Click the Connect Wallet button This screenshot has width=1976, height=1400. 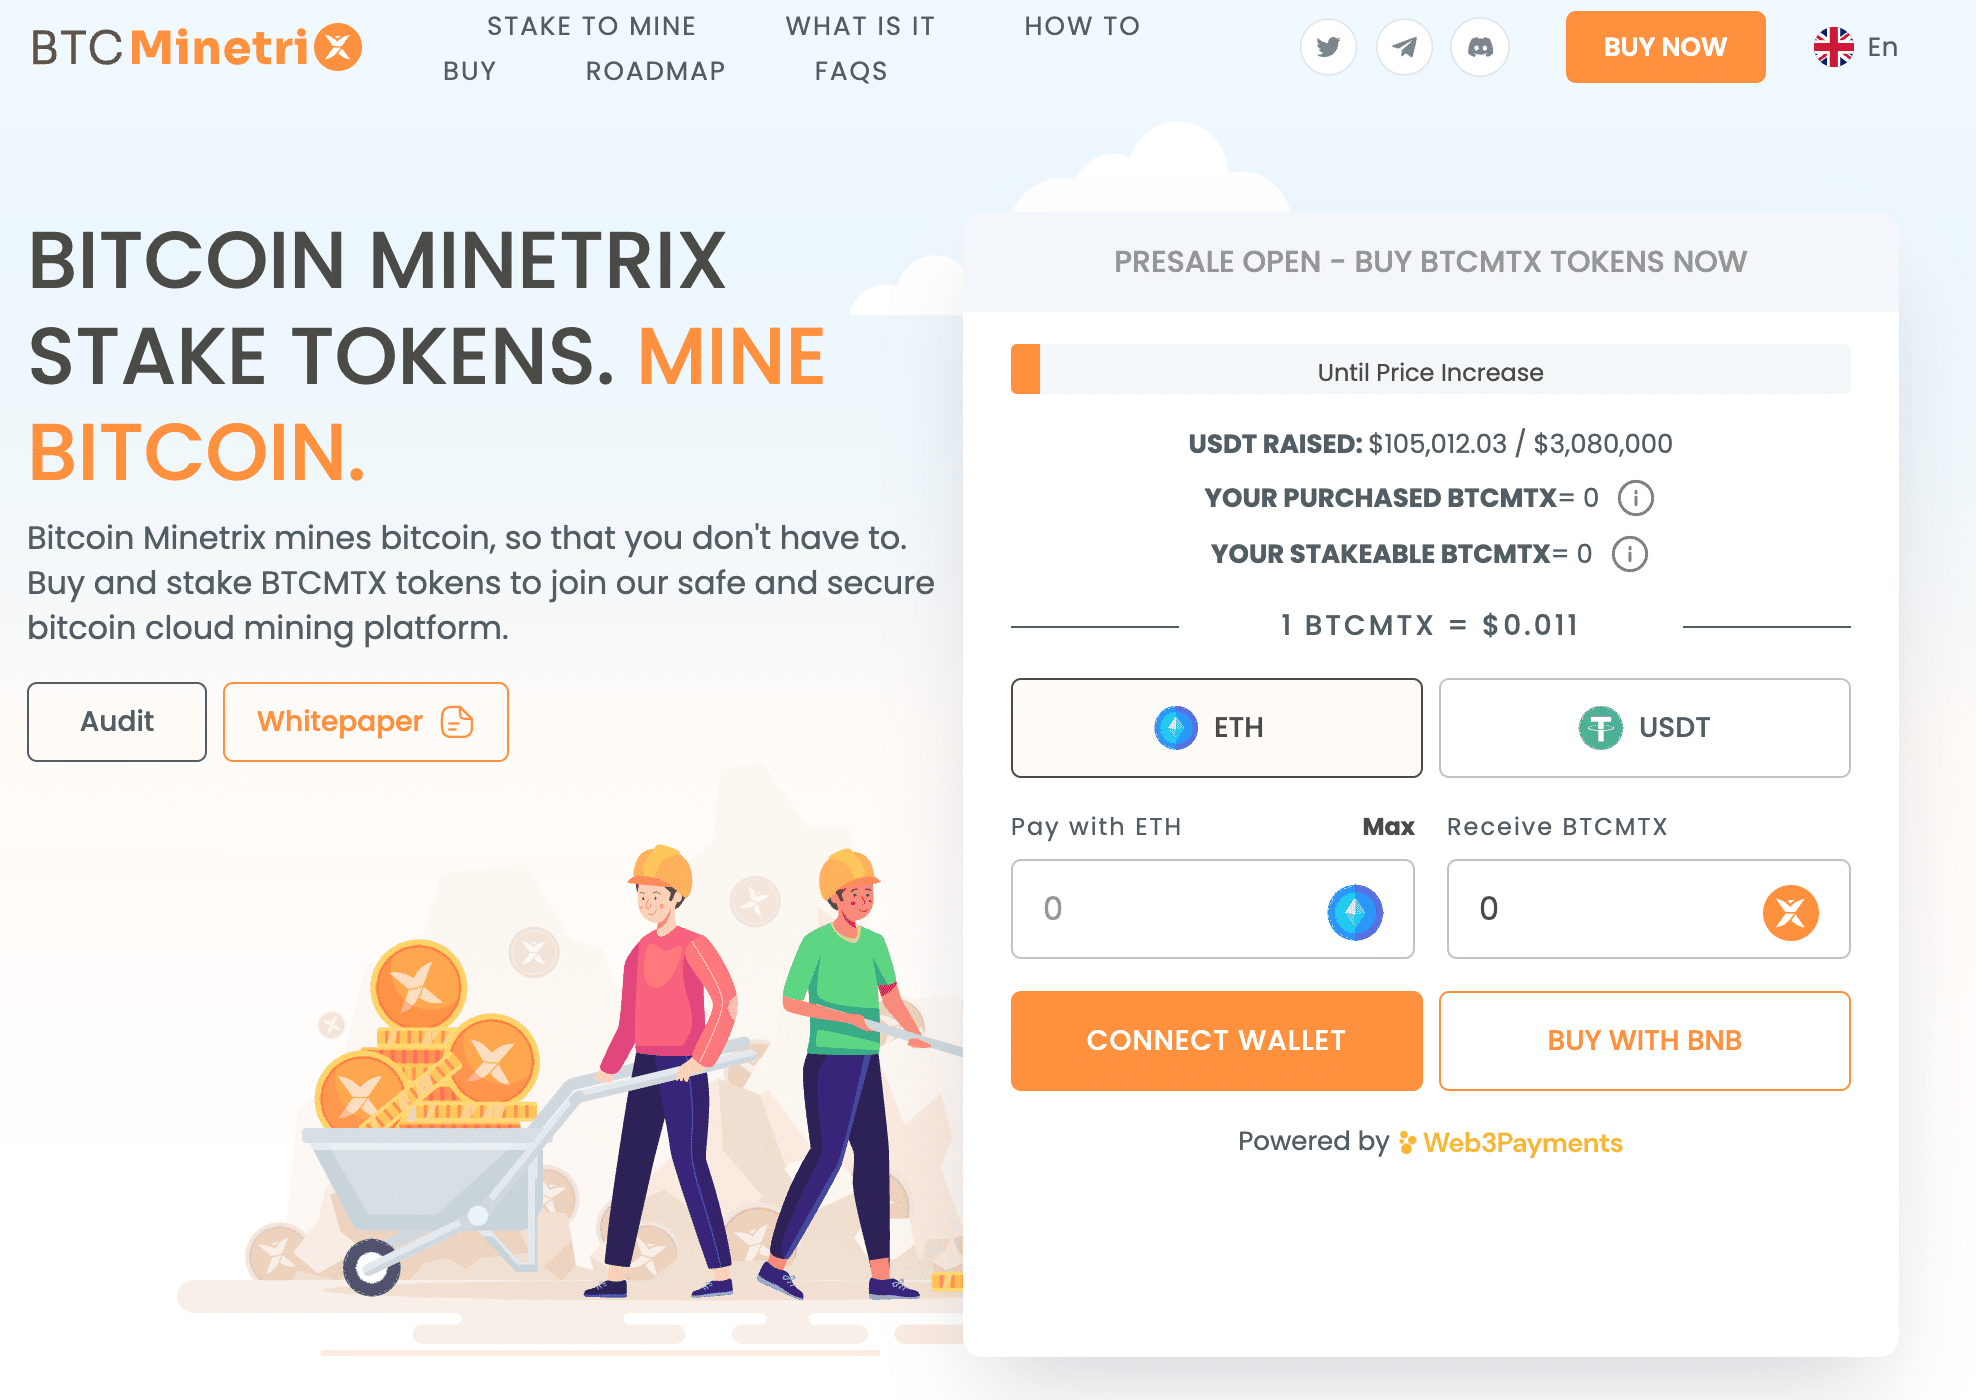pyautogui.click(x=1216, y=1040)
